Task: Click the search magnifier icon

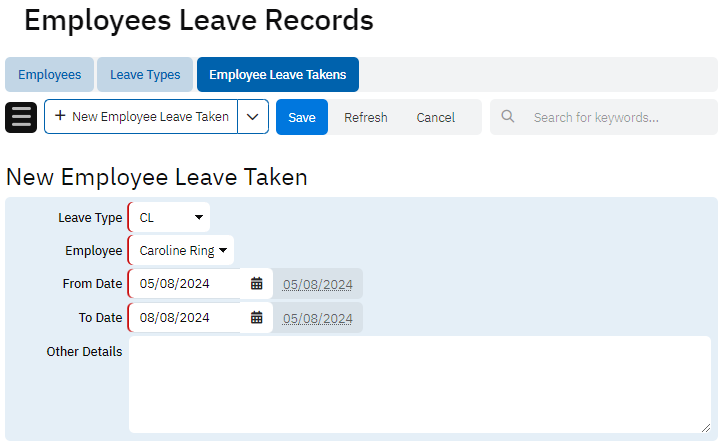Action: click(x=508, y=117)
